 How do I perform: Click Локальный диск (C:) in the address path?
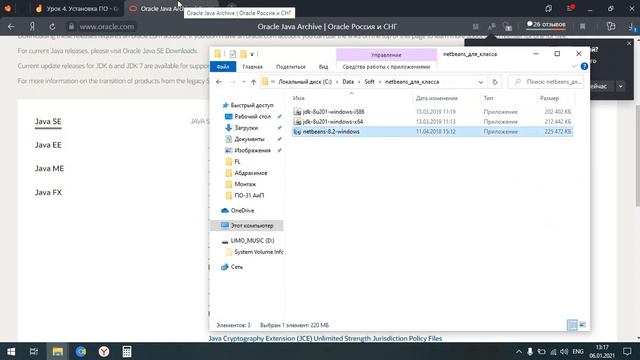click(305, 82)
